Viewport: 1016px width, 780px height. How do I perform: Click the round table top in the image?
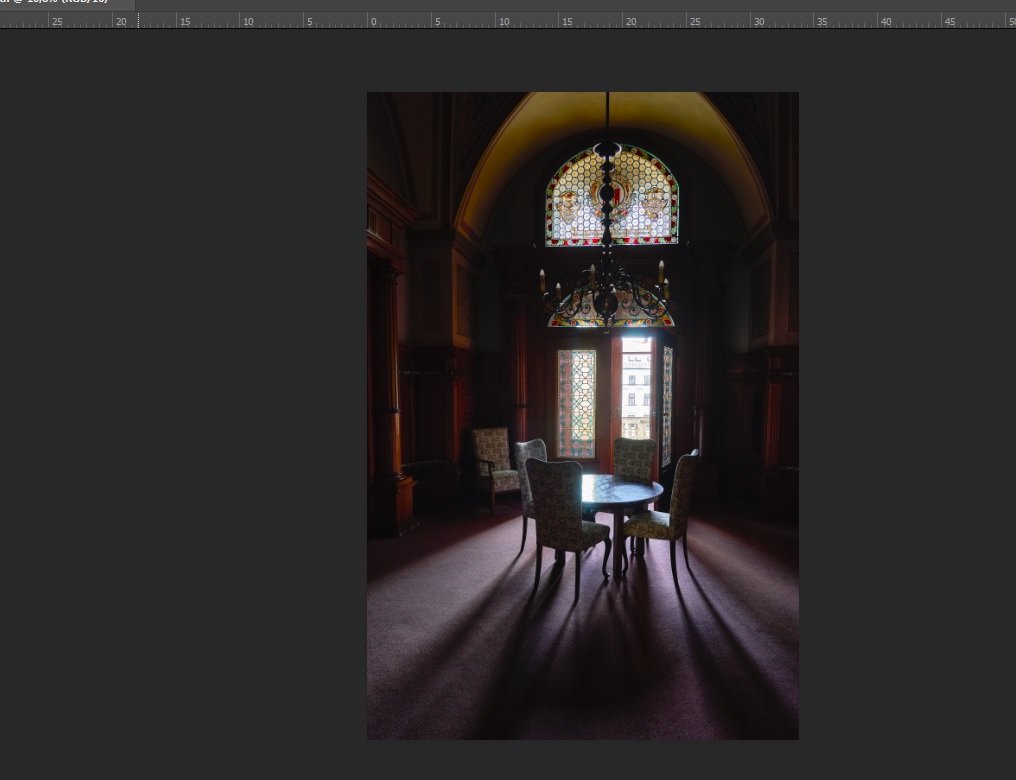(620, 491)
